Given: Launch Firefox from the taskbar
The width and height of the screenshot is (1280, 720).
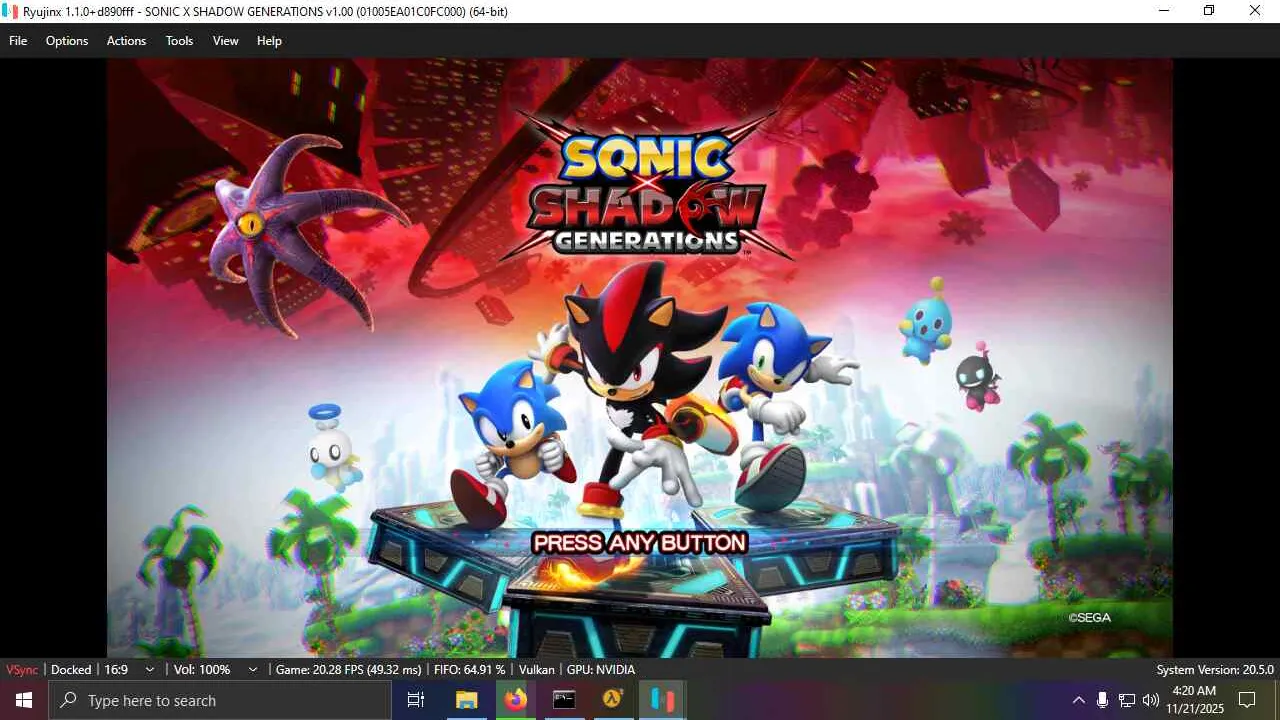Looking at the screenshot, I should click(515, 700).
